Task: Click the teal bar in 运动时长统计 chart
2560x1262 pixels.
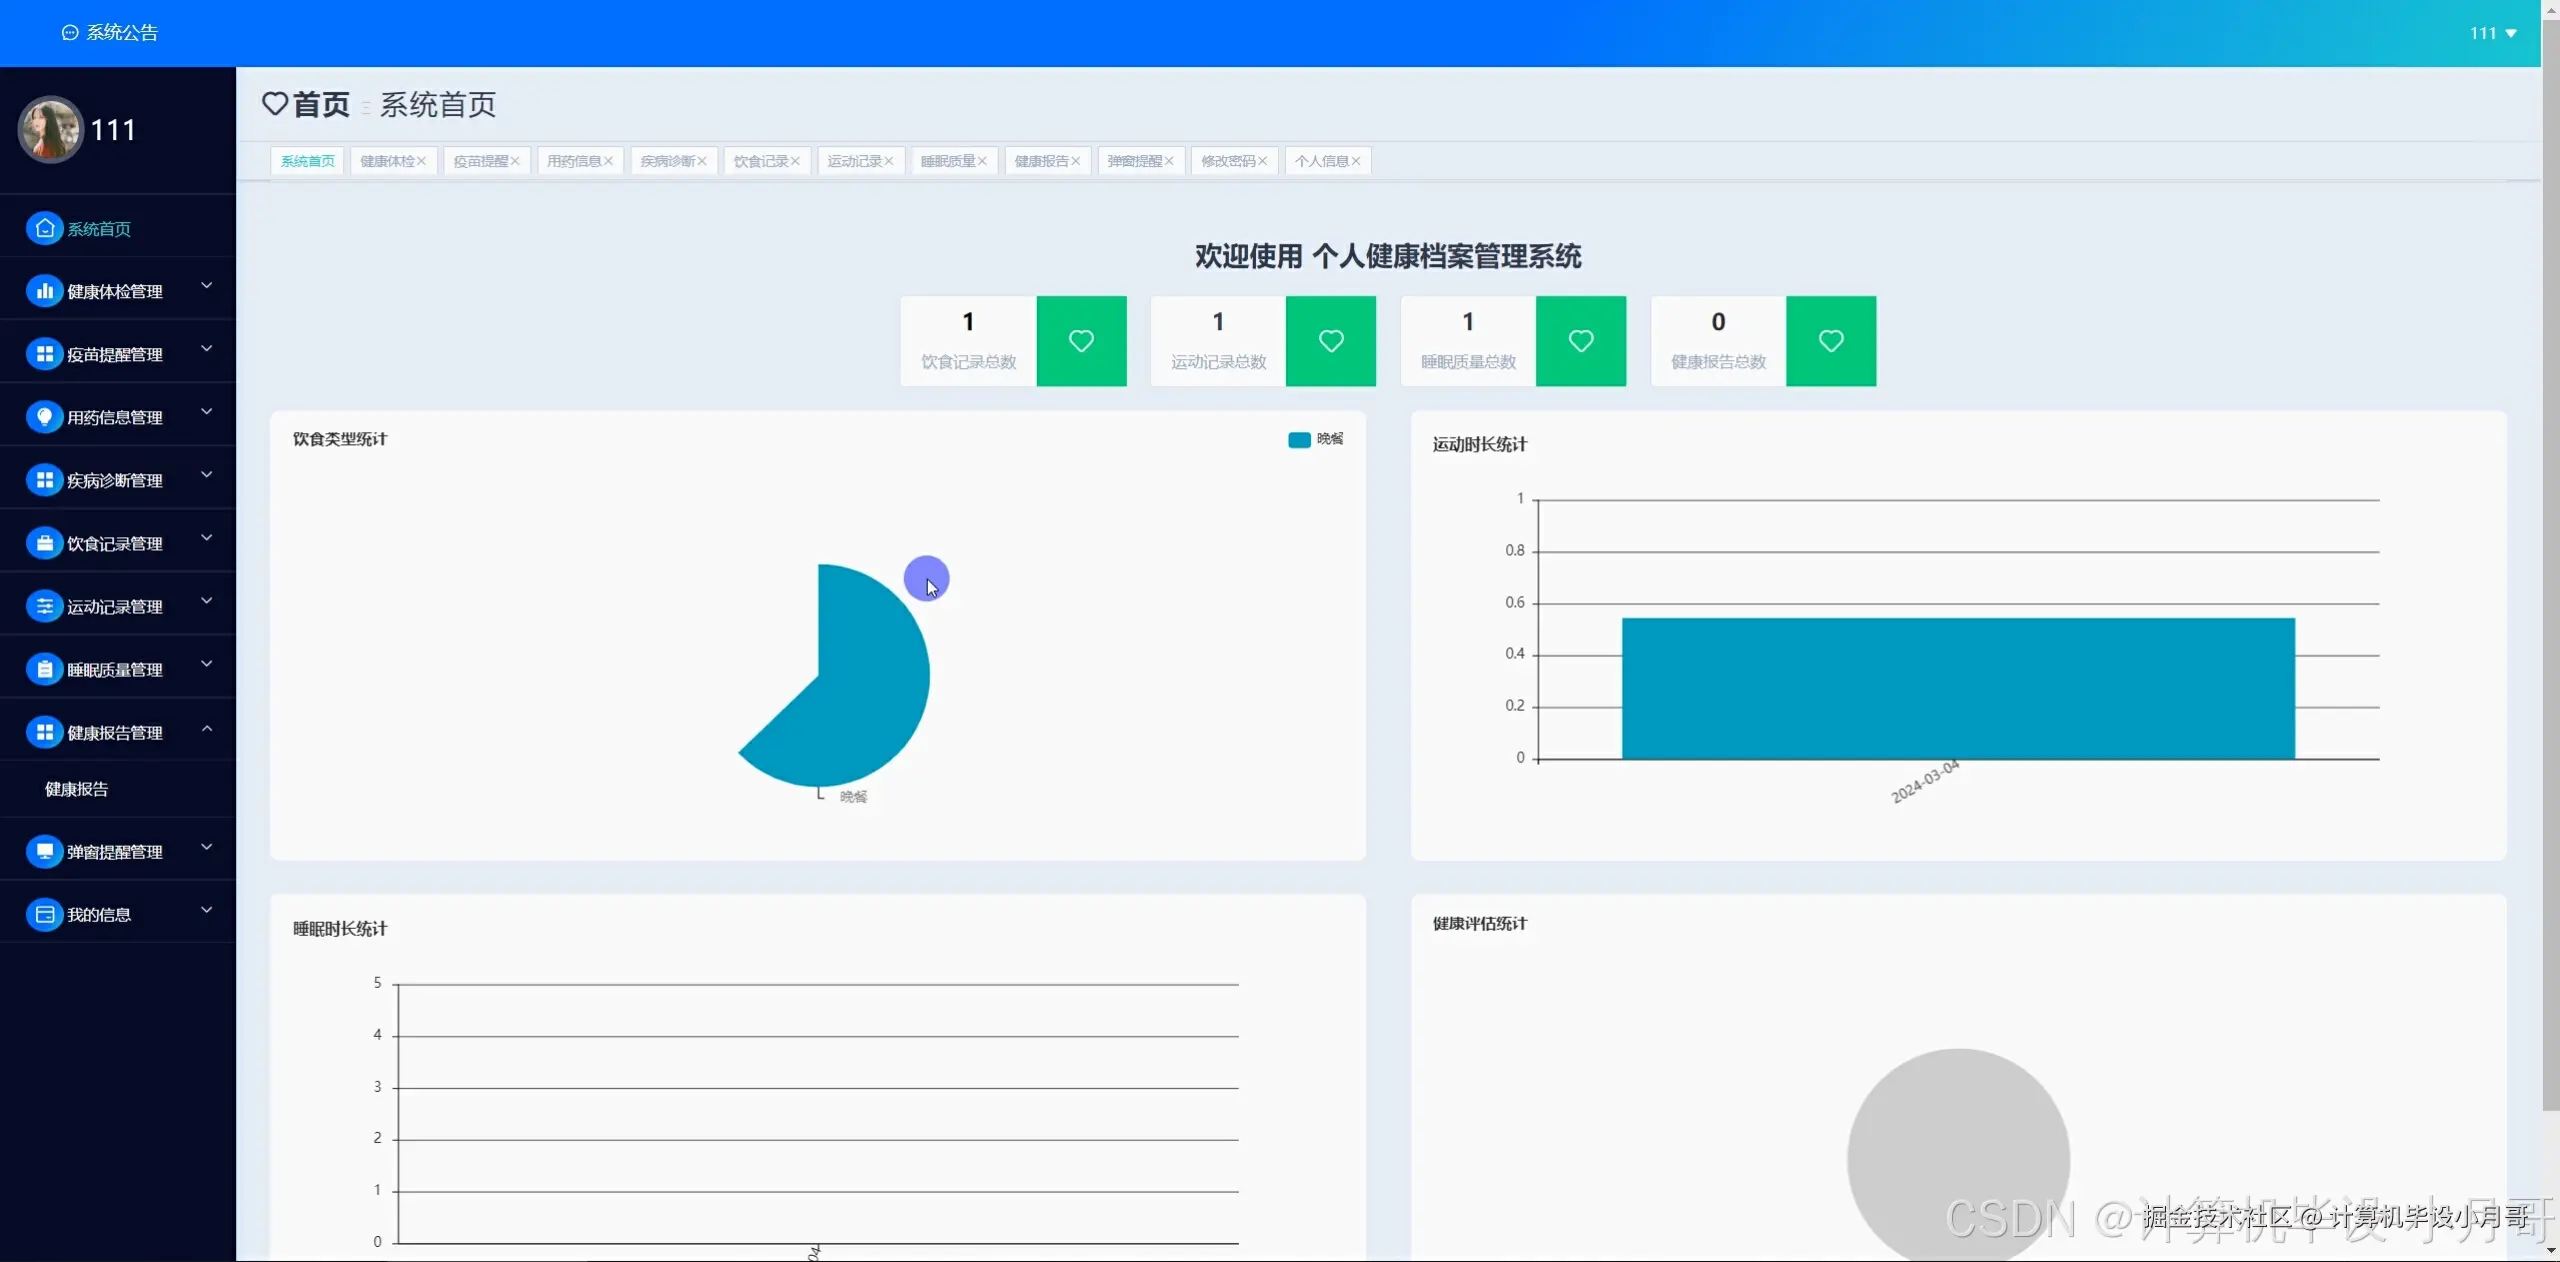Action: [1957, 688]
